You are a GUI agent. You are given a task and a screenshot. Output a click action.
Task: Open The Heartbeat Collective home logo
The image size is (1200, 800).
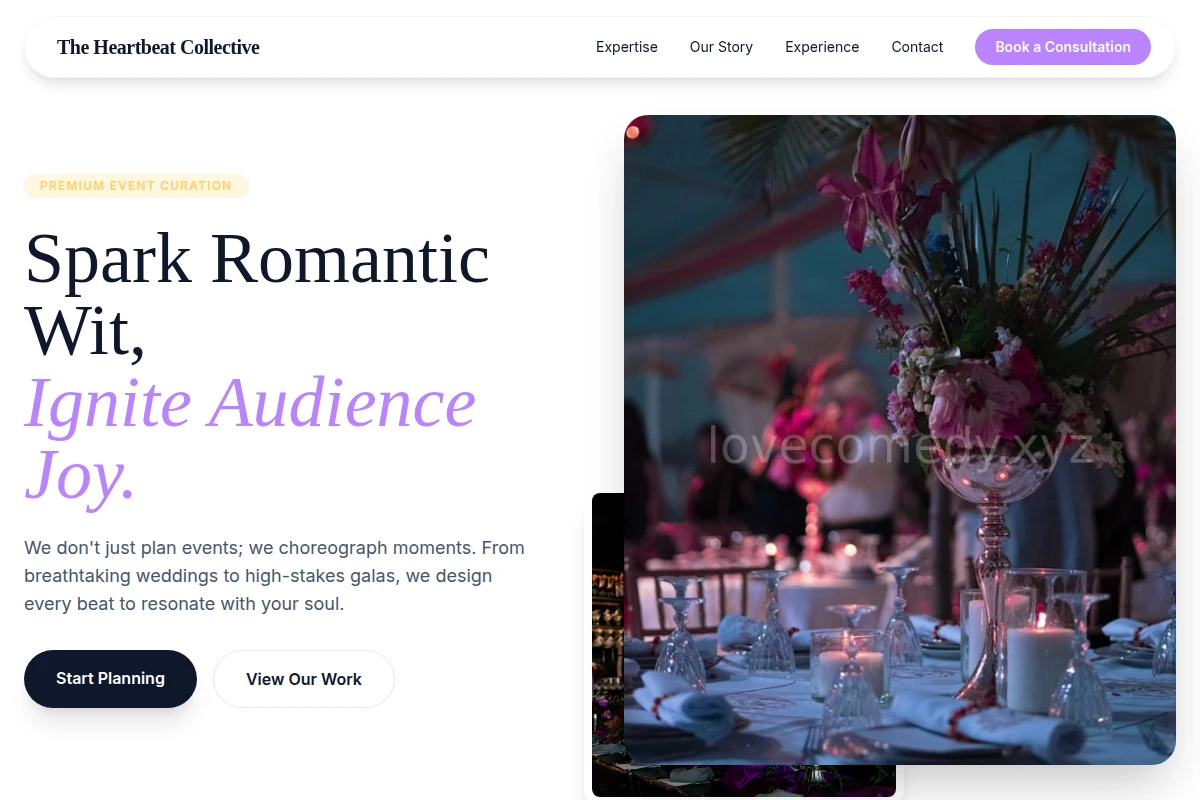(158, 47)
